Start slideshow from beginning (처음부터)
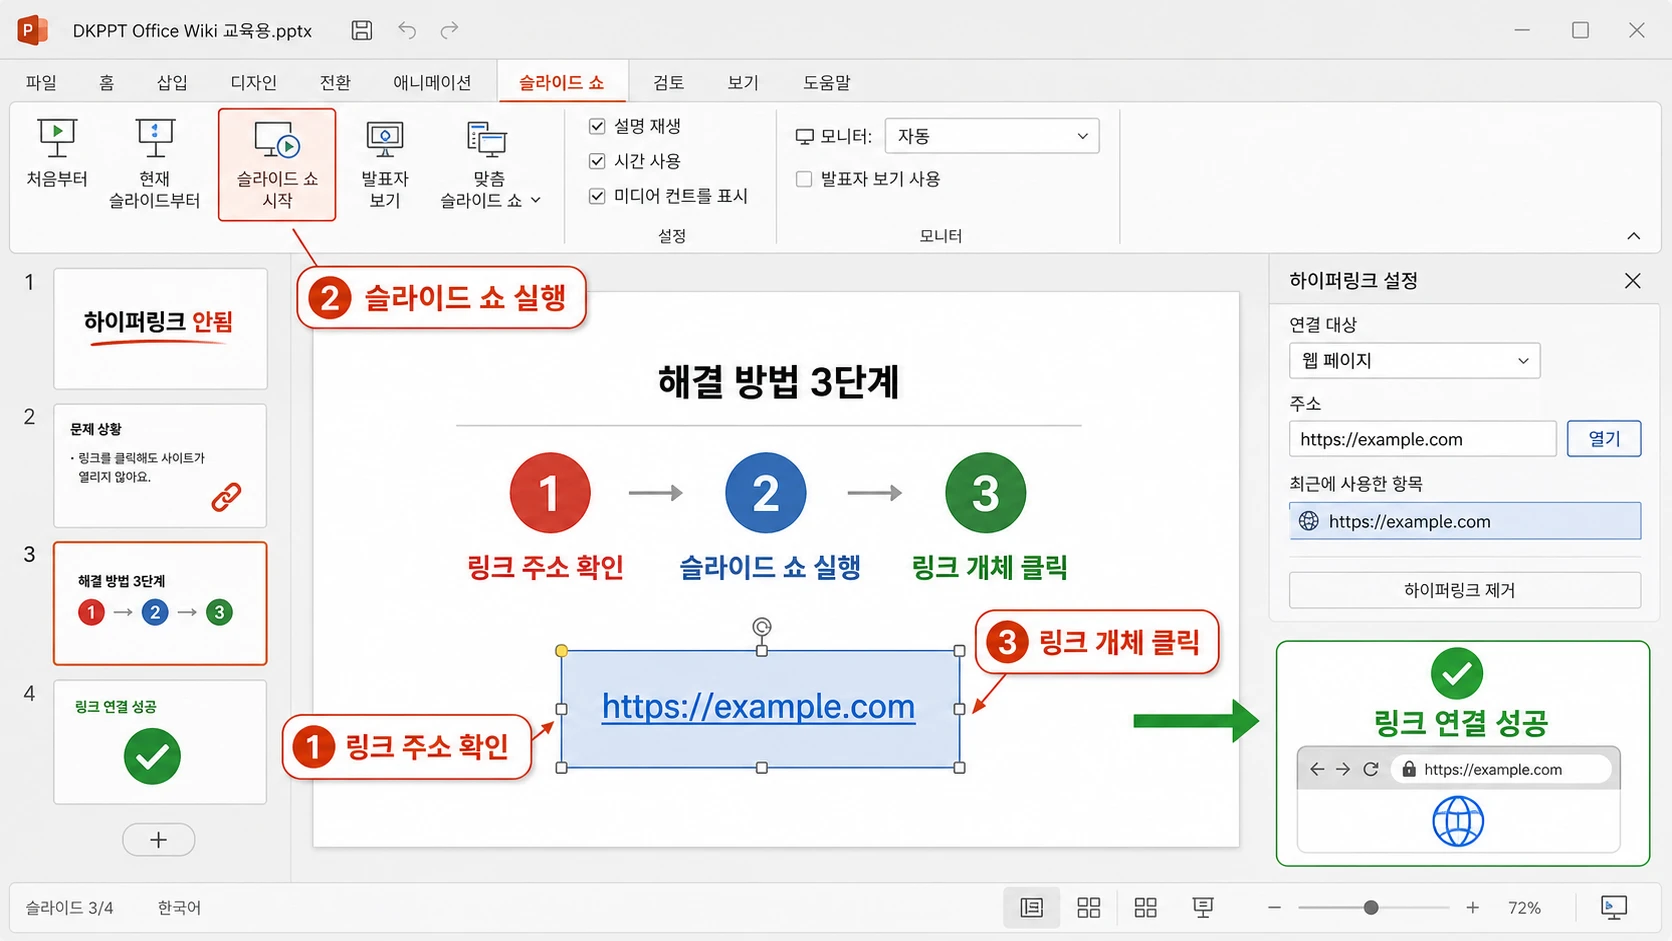1672x941 pixels. [x=57, y=153]
